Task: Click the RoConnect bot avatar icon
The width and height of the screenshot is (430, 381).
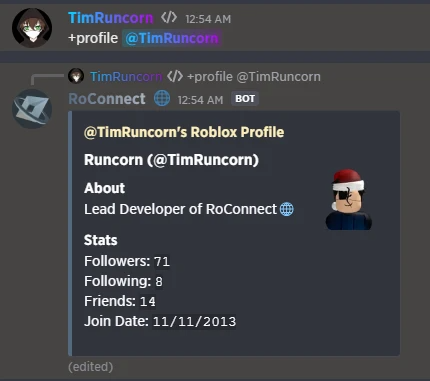Action: pyautogui.click(x=32, y=109)
